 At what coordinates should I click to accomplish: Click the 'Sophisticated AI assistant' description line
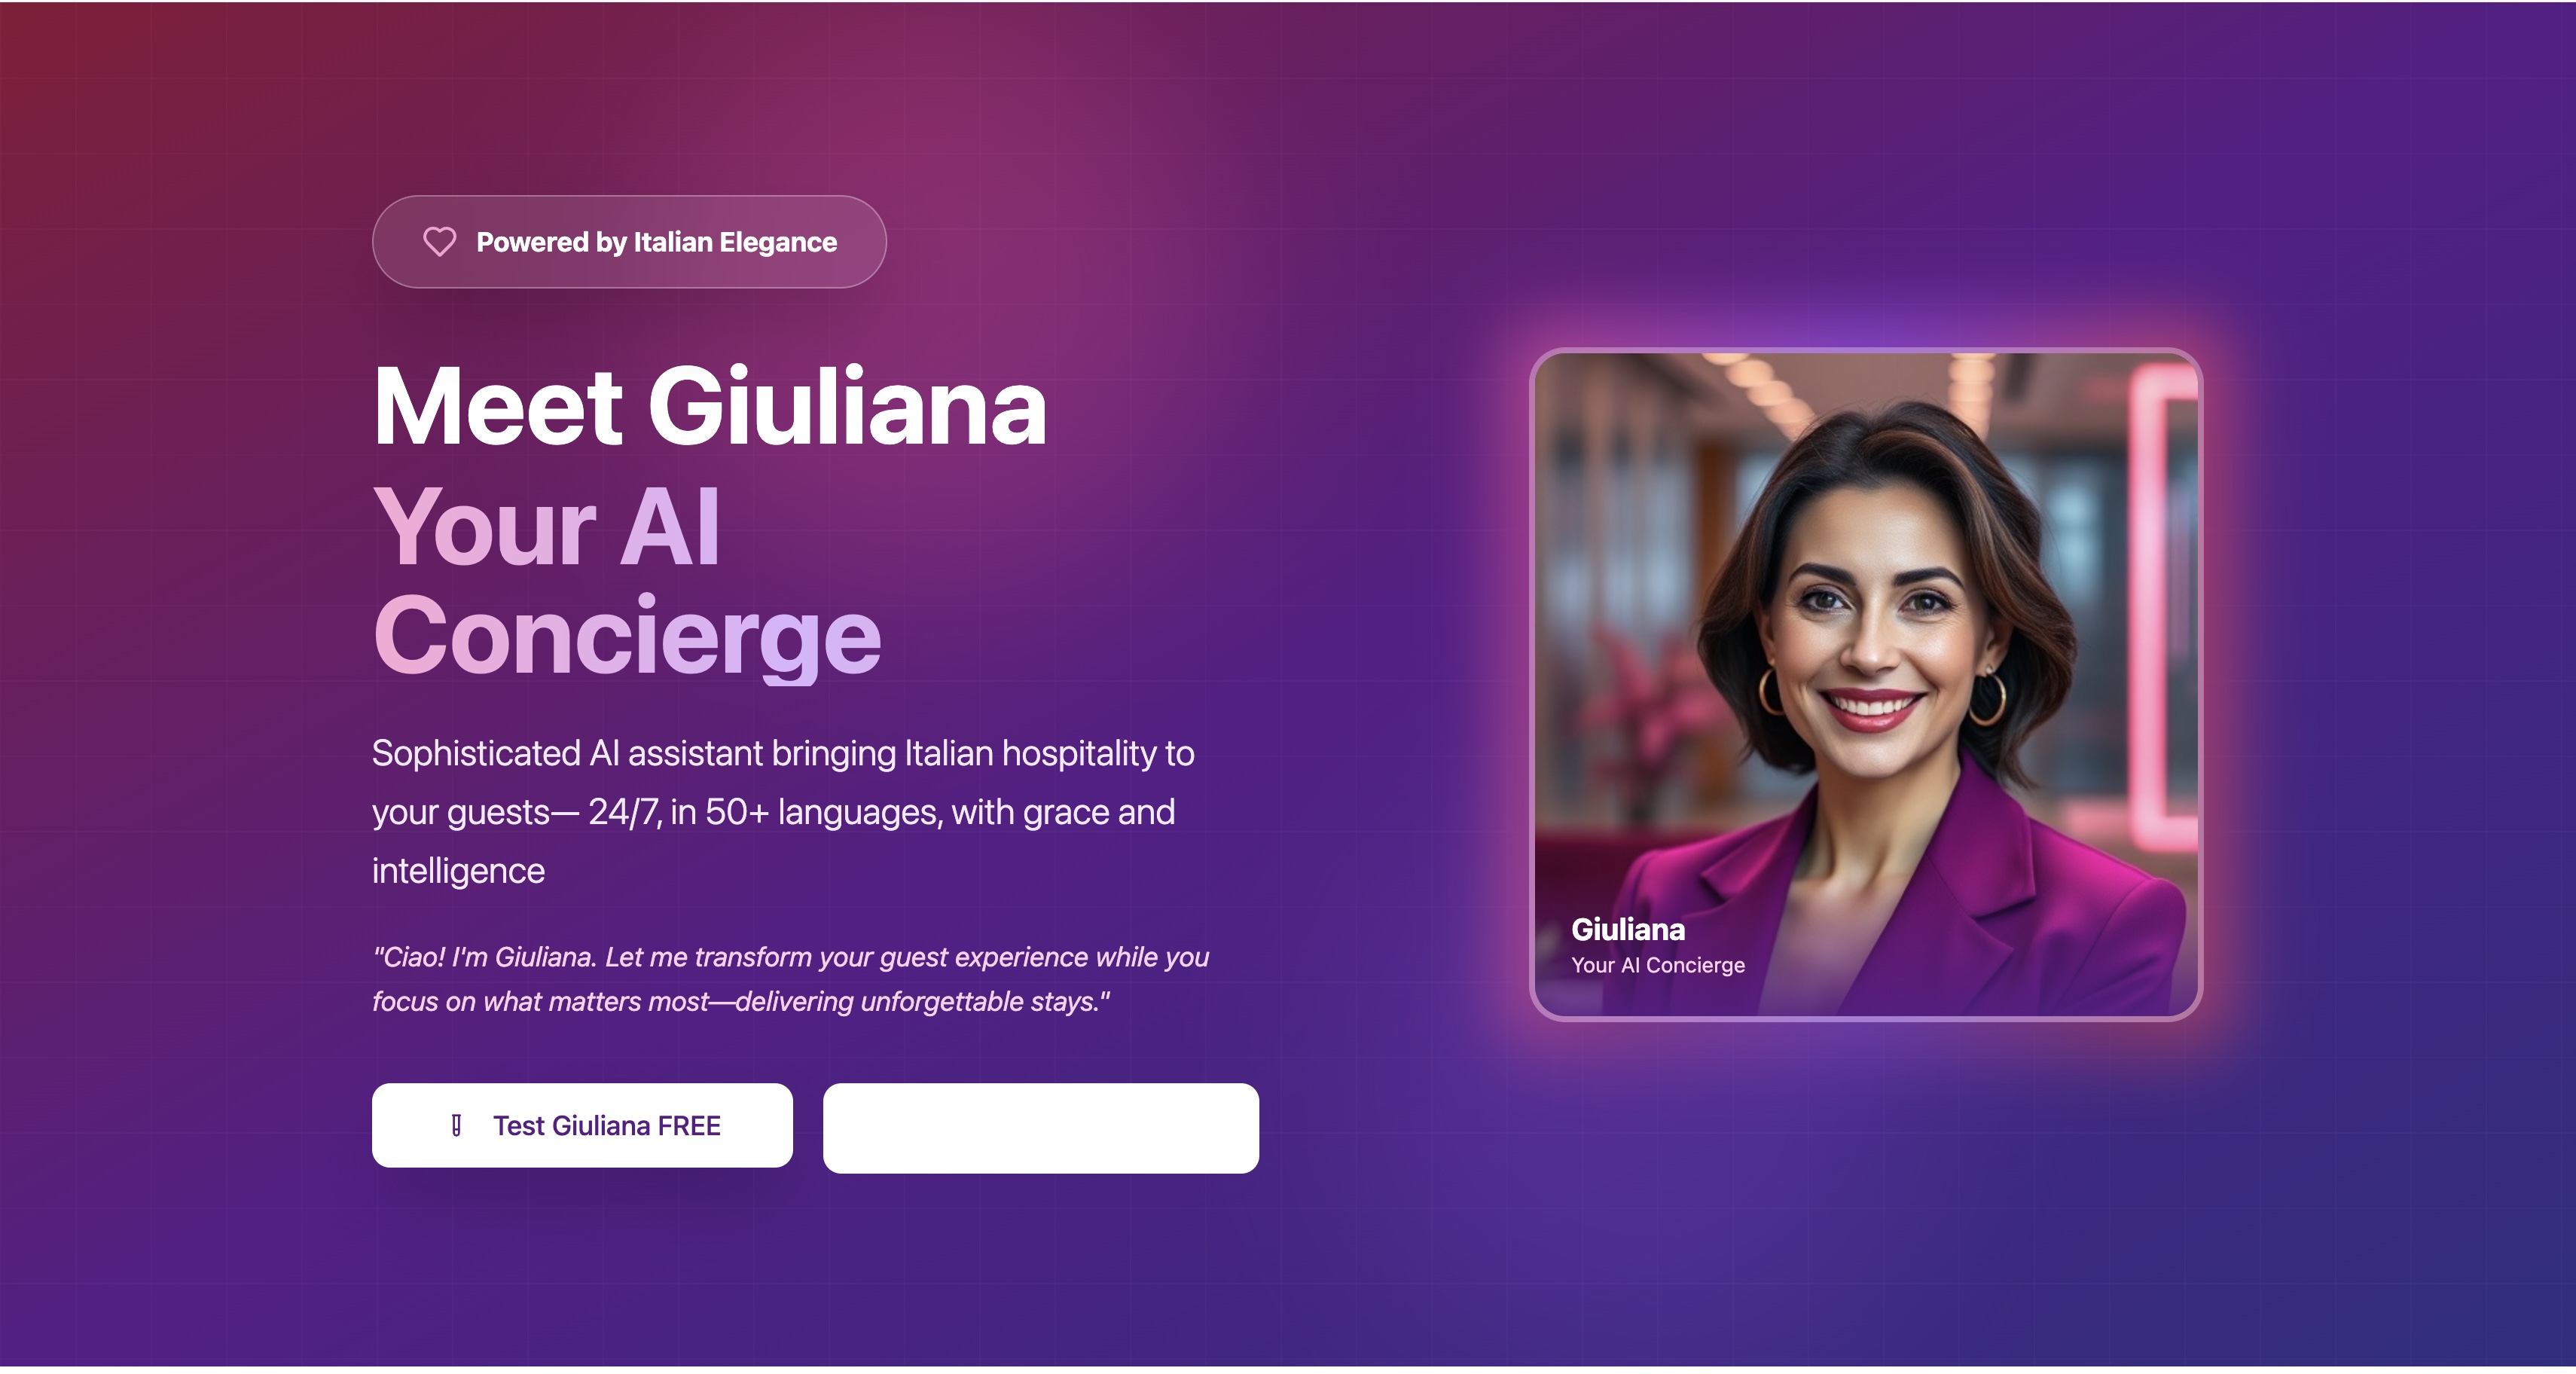[783, 753]
